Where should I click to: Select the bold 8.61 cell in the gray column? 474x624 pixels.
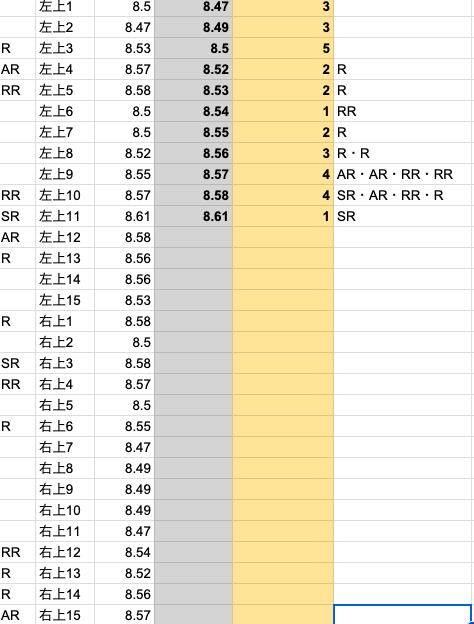193,216
